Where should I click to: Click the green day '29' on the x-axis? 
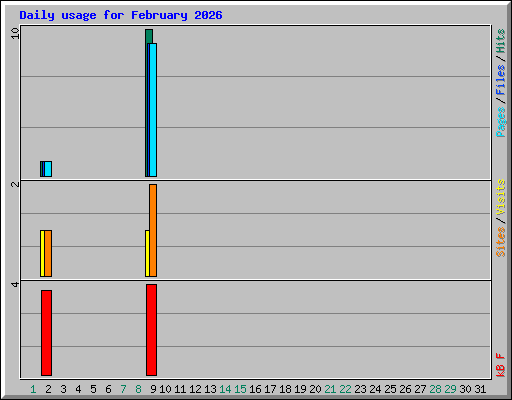click(450, 389)
